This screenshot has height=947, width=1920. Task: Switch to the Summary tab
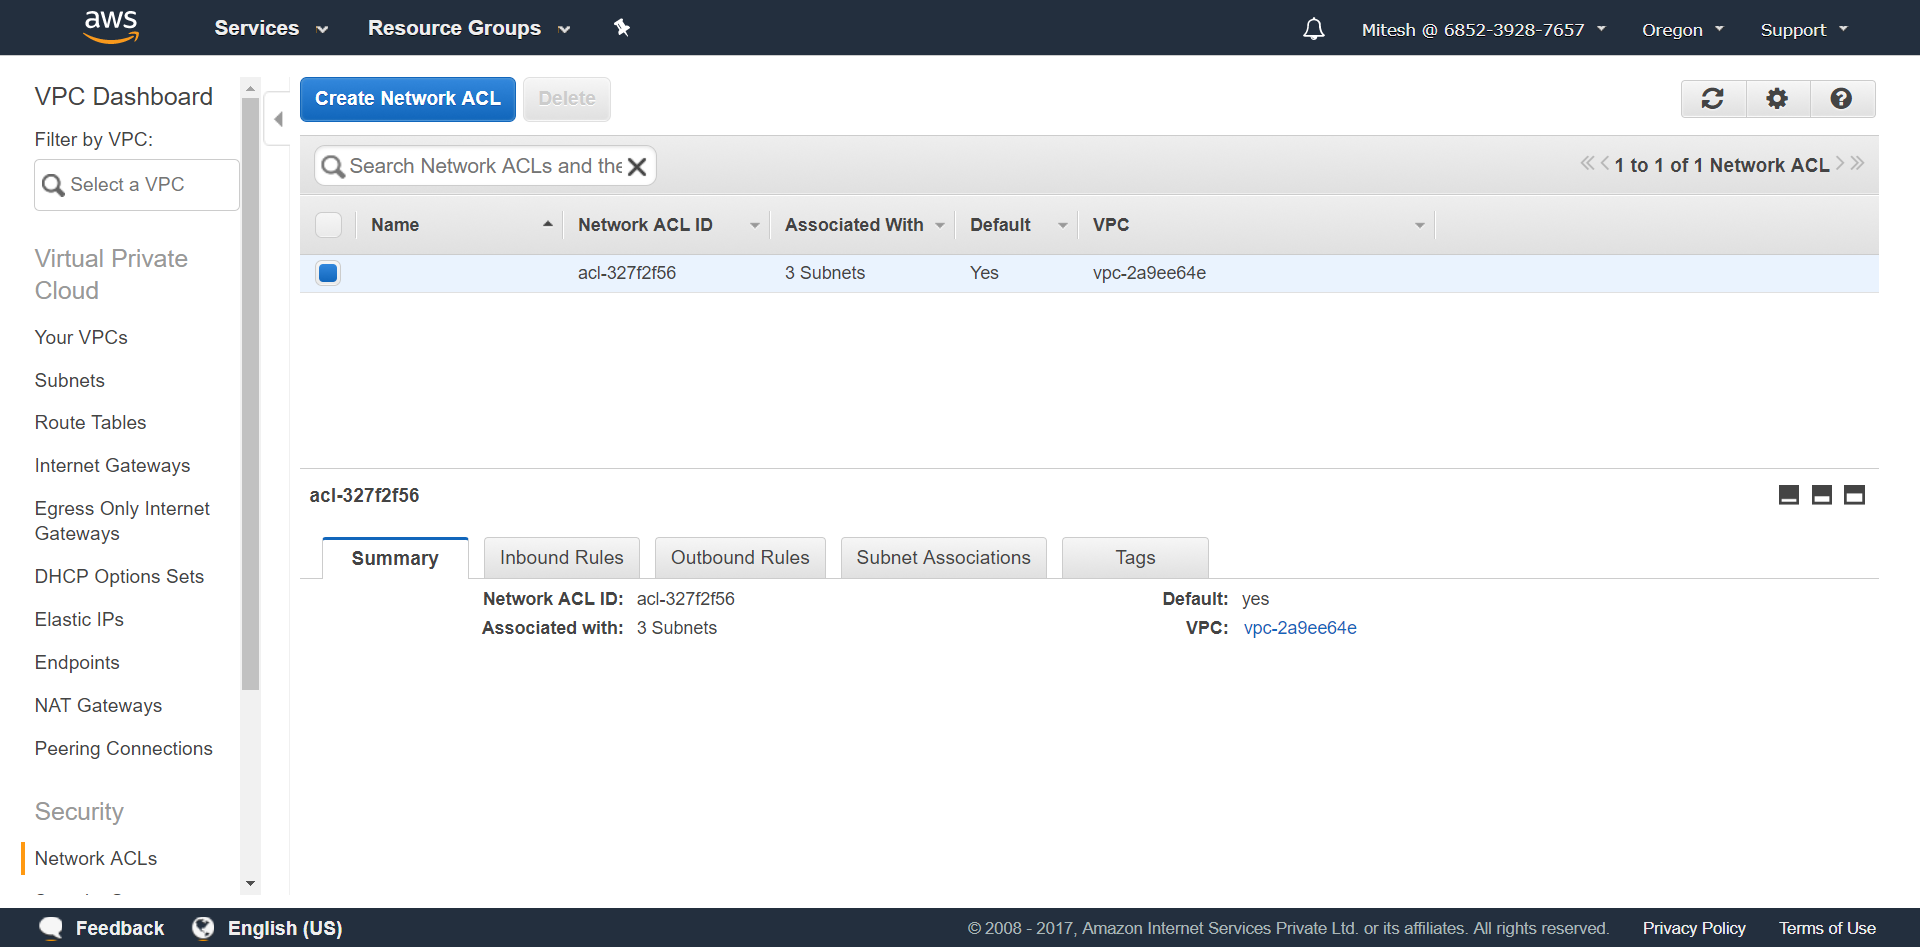(x=395, y=558)
